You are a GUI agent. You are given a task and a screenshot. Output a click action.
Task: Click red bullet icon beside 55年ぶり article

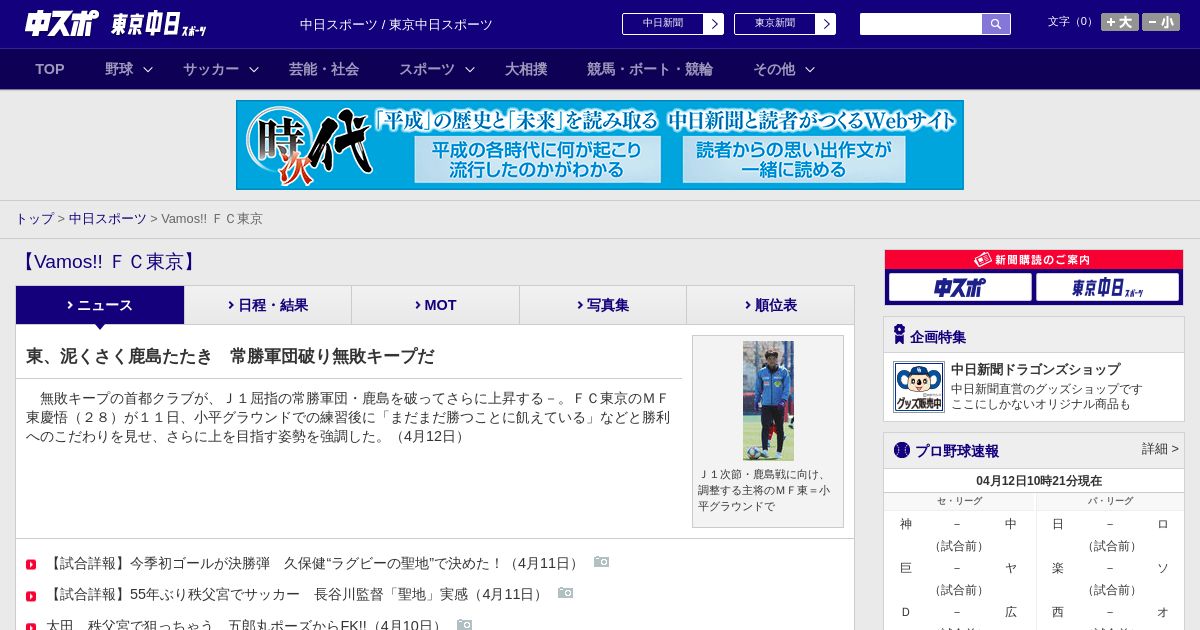pos(31,596)
